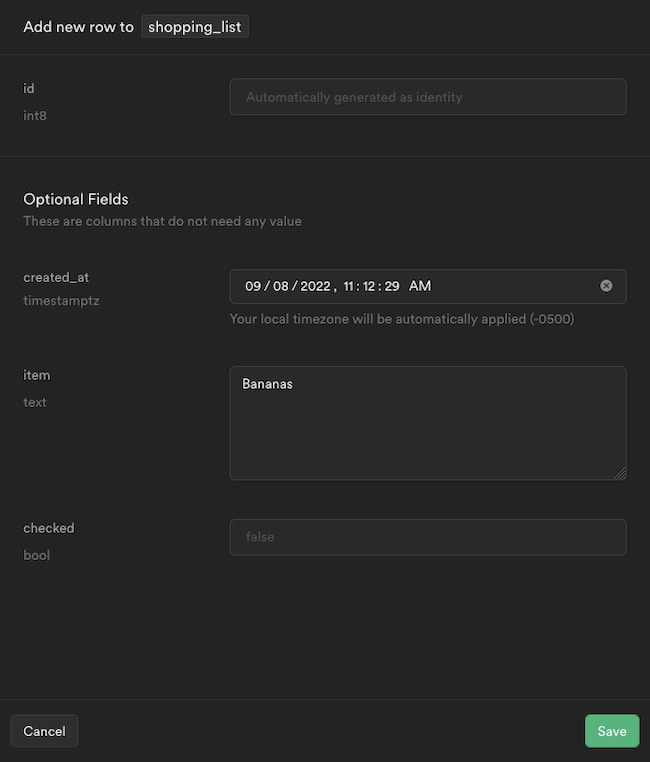The image size is (650, 762).
Task: Select the minutes 12 in created_at
Action: pos(369,286)
